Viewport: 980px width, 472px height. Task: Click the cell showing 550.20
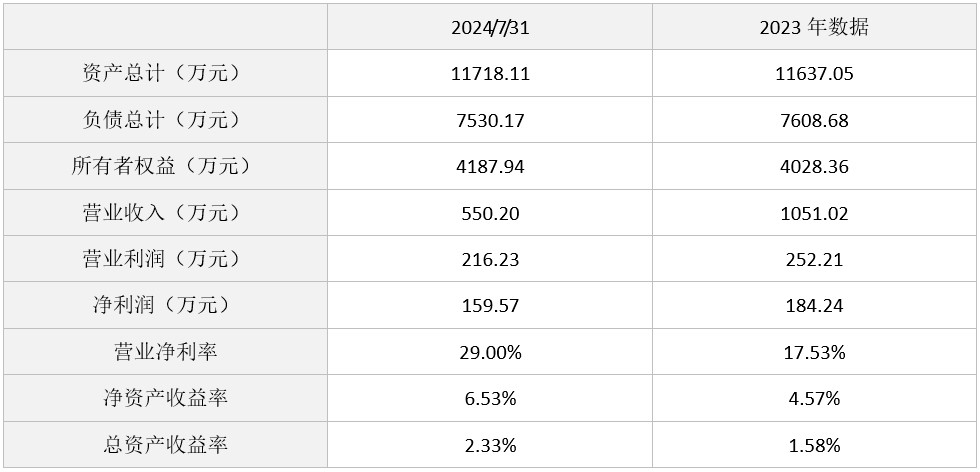coord(490,213)
